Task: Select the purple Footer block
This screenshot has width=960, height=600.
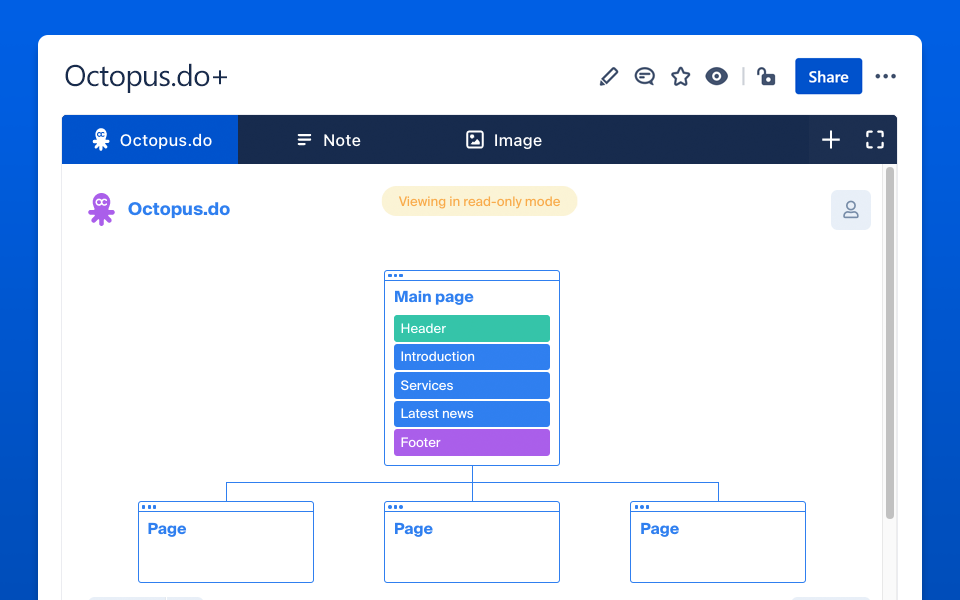Action: (x=472, y=443)
